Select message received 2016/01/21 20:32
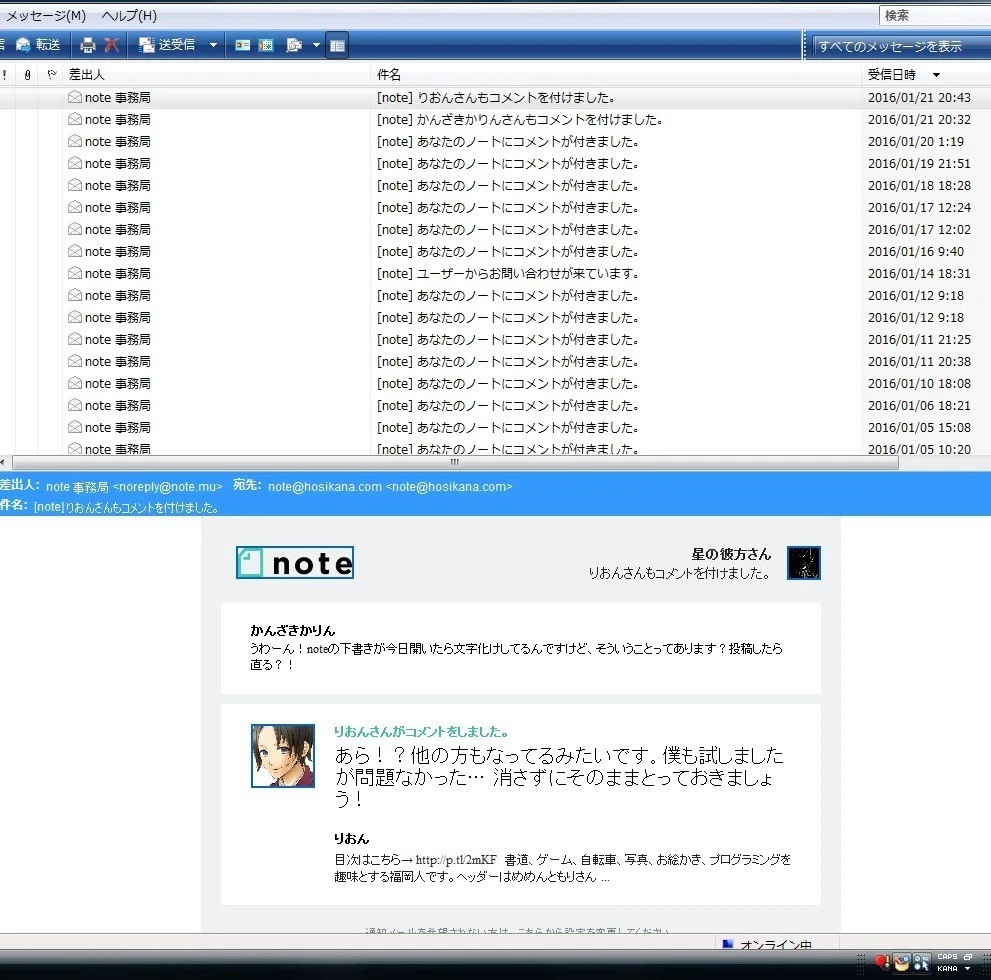This screenshot has width=991, height=980. pyautogui.click(x=496, y=119)
